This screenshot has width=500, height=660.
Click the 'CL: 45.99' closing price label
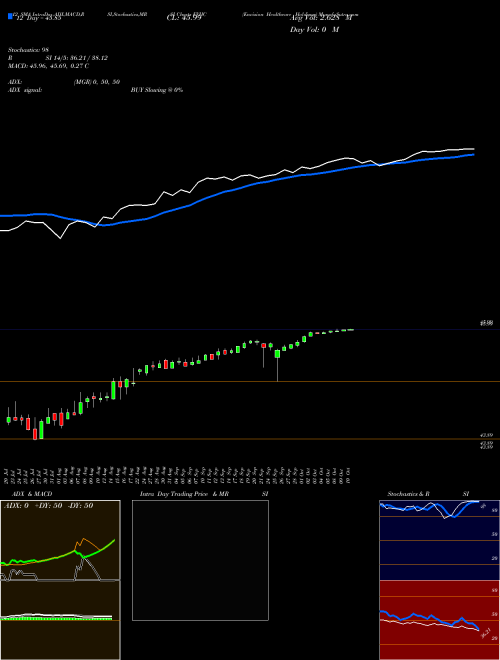coord(184,18)
